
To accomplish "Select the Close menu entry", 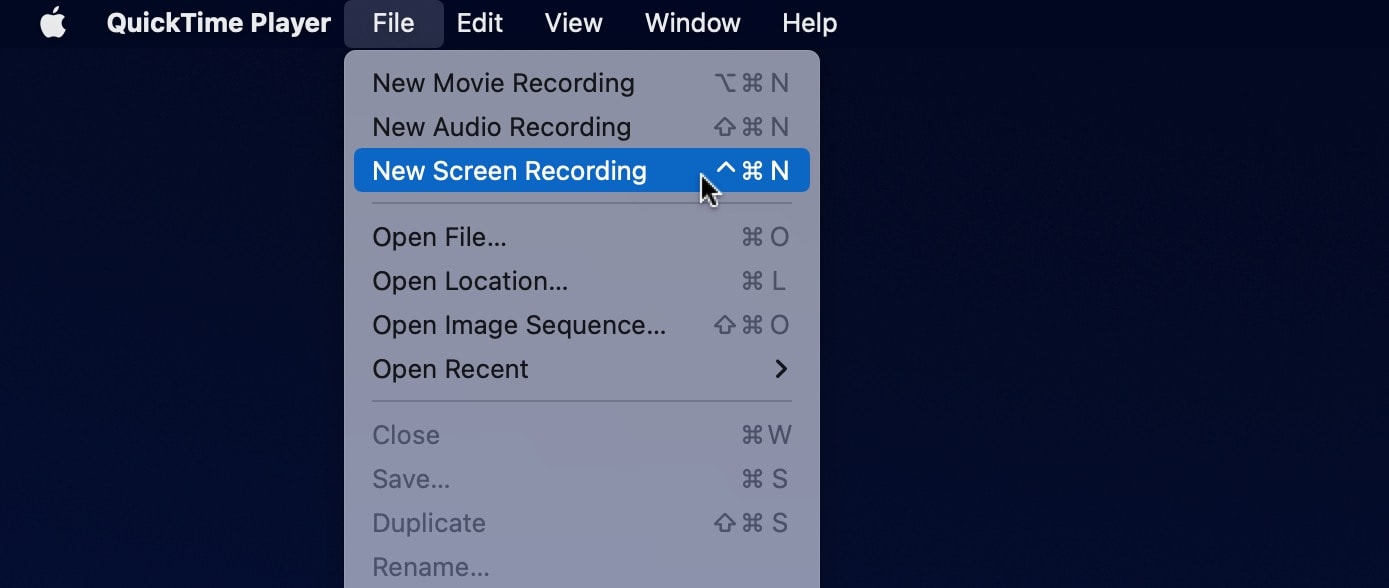I will pos(406,435).
